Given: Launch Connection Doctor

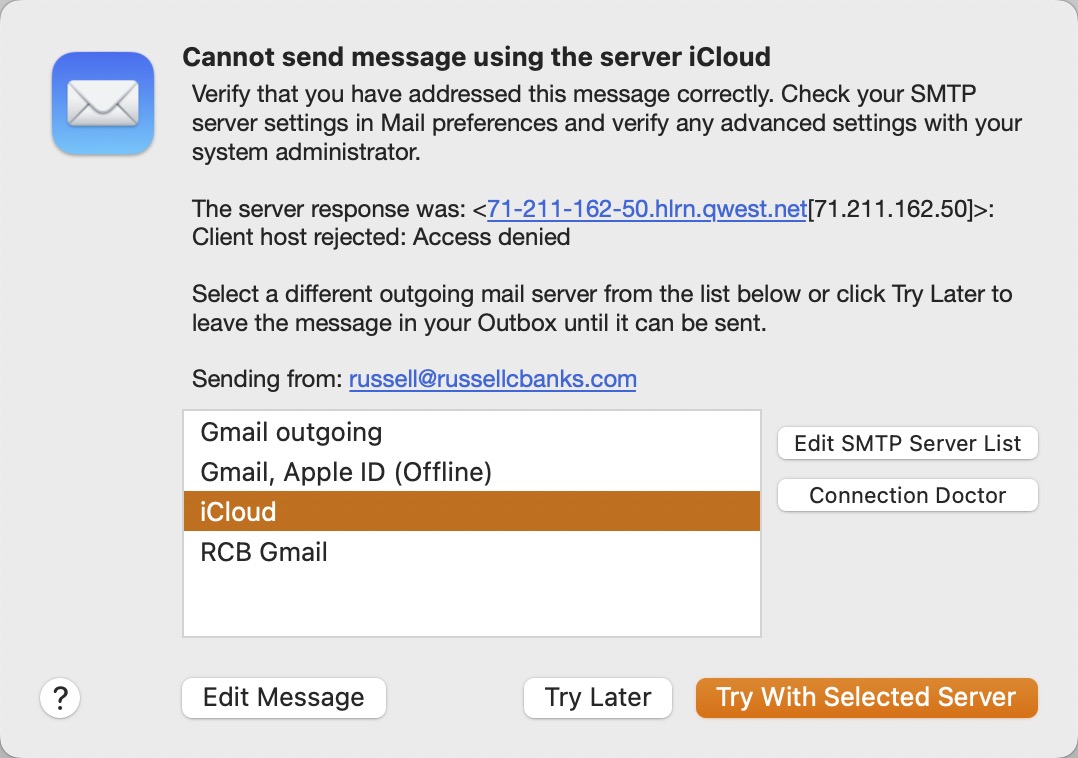Looking at the screenshot, I should [907, 495].
